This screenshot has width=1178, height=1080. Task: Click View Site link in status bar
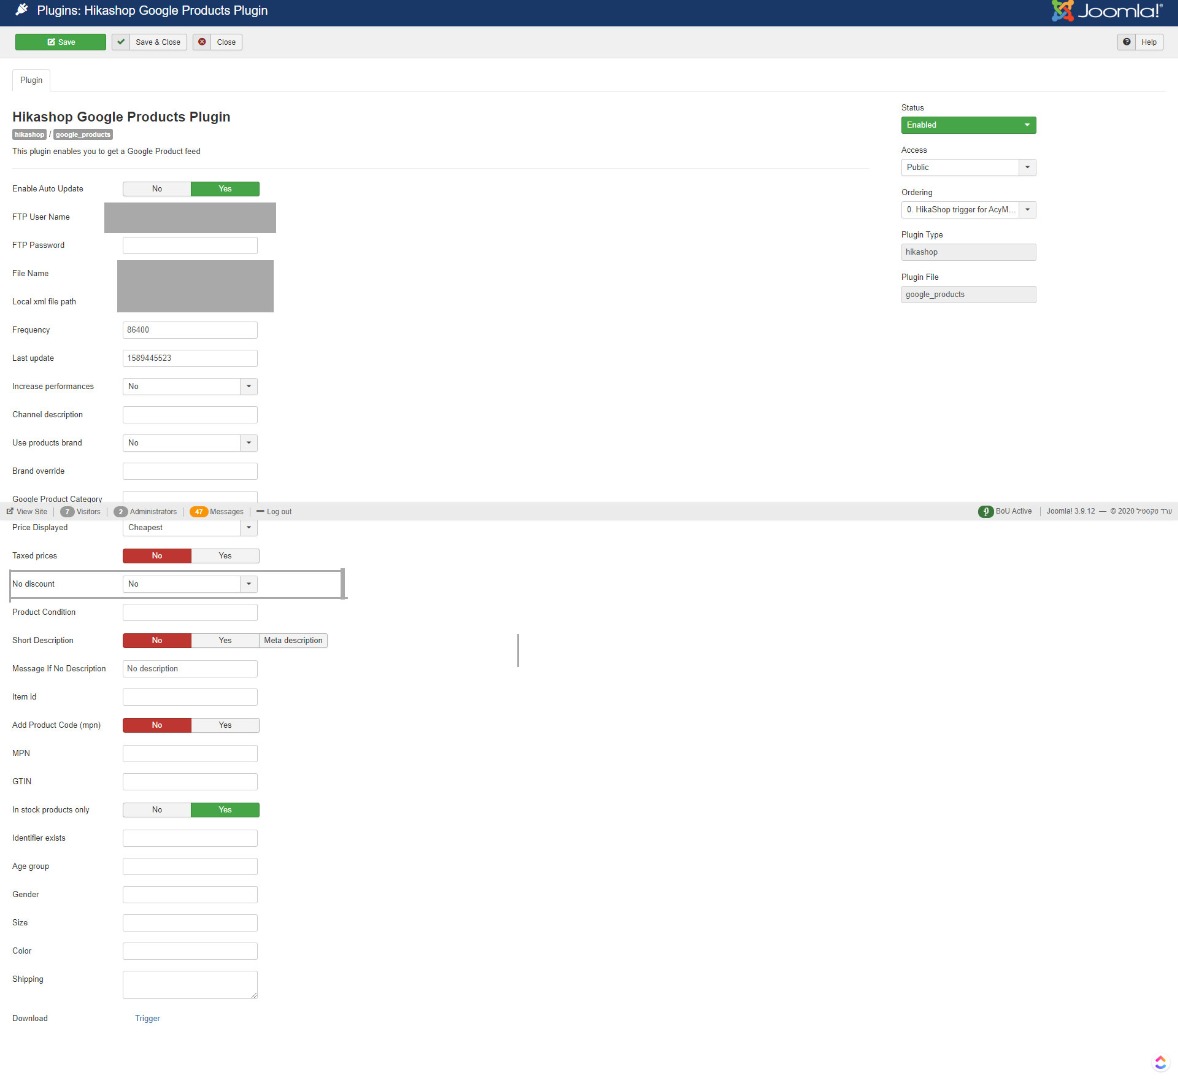[x=27, y=511]
